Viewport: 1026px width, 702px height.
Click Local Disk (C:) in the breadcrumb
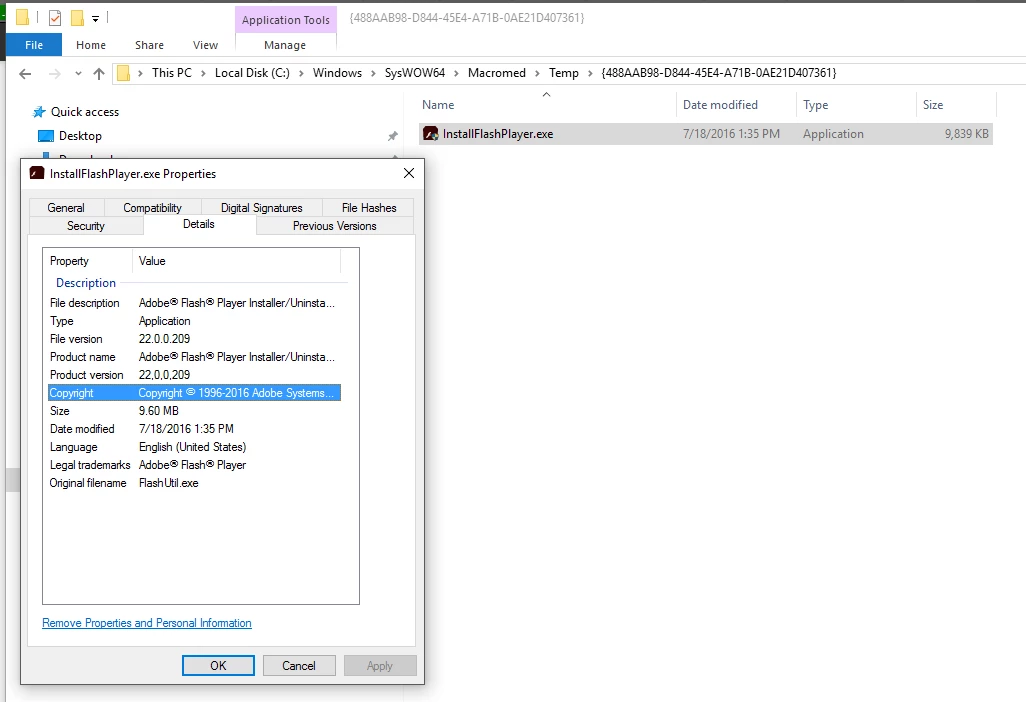pyautogui.click(x=252, y=73)
